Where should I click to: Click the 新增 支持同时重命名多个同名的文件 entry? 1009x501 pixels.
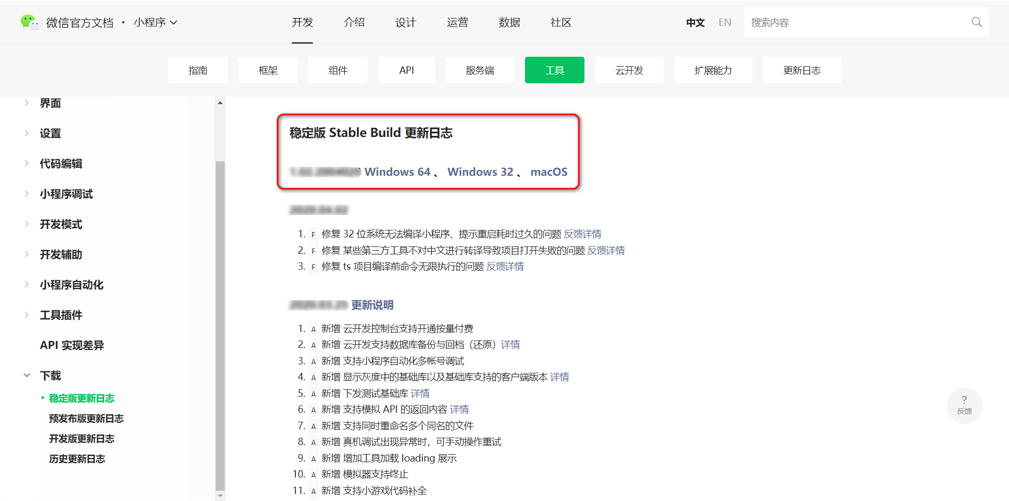point(397,426)
